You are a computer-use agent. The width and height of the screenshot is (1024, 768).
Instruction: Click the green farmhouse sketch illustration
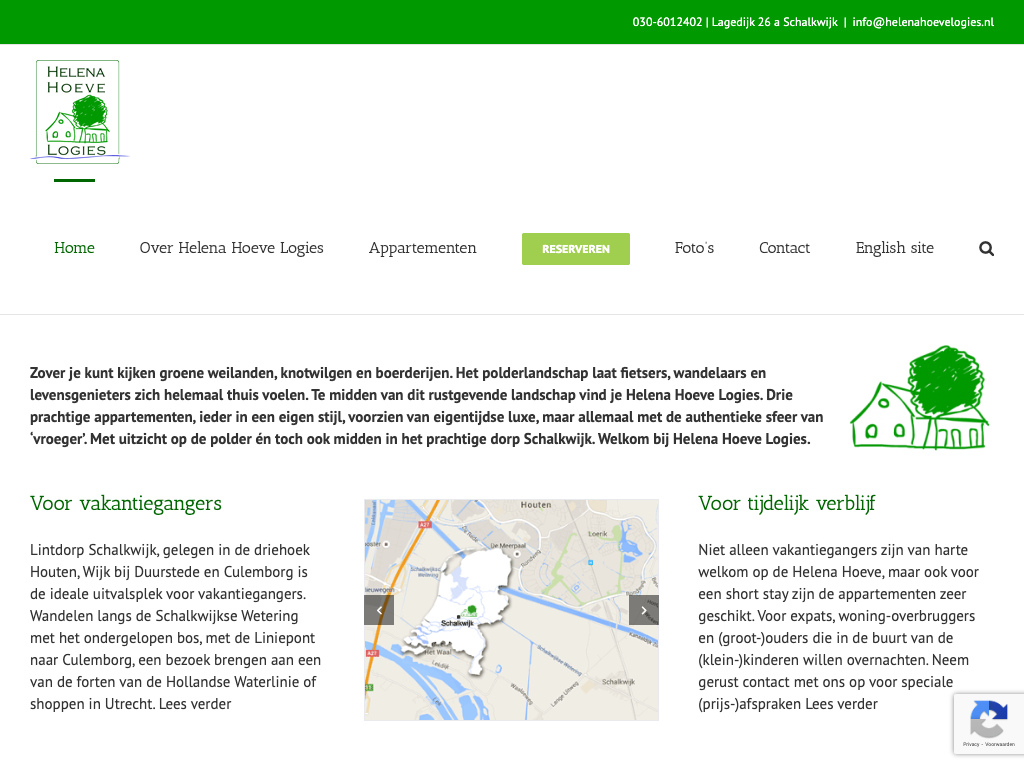920,399
